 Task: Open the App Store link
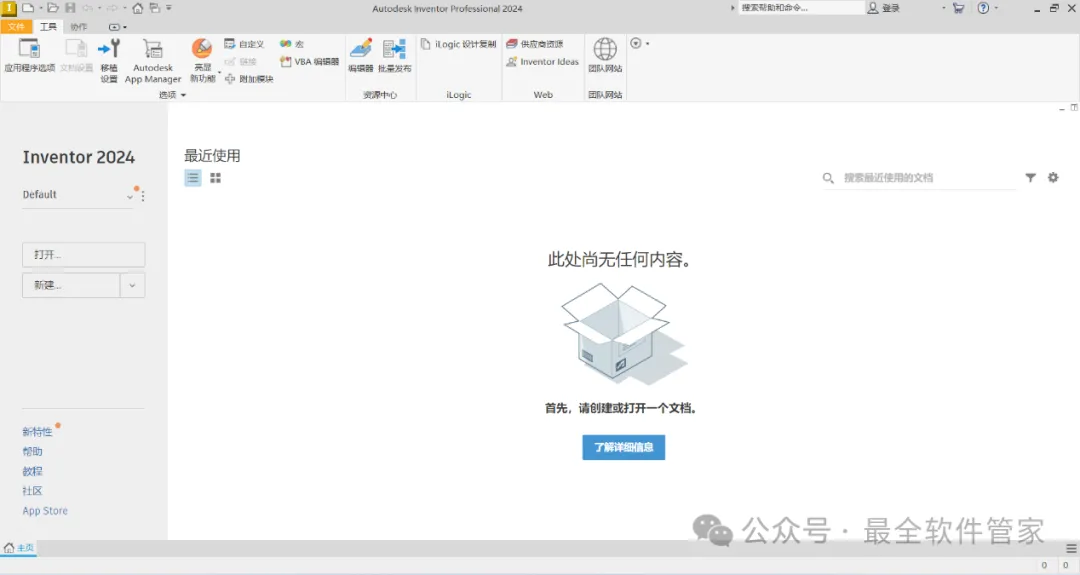[45, 511]
